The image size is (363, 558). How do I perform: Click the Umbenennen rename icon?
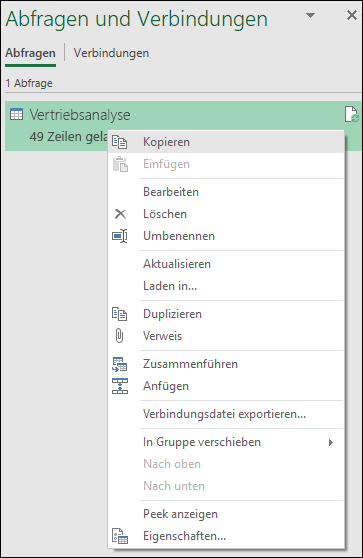click(x=120, y=236)
